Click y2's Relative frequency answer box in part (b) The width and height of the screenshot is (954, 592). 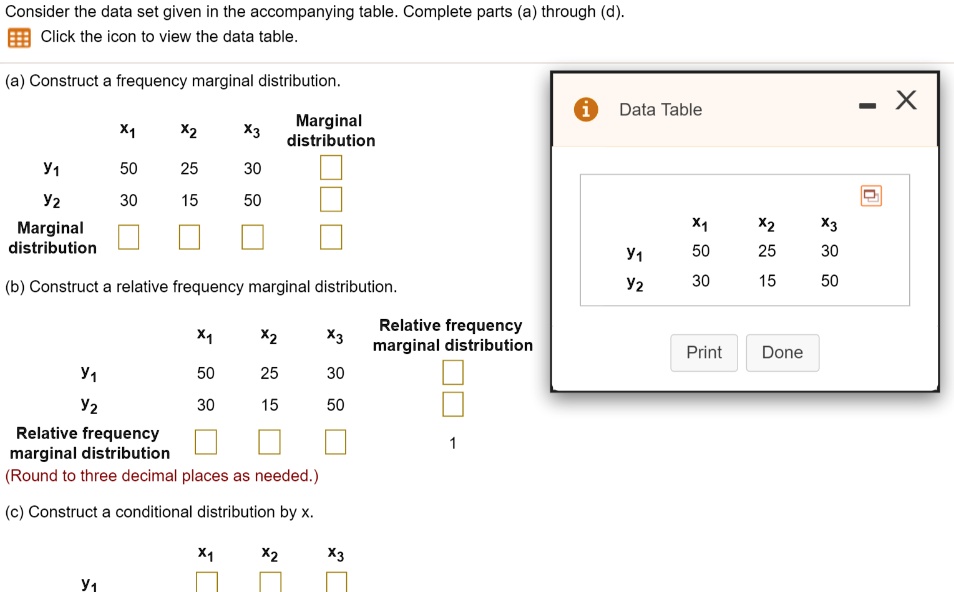(452, 403)
